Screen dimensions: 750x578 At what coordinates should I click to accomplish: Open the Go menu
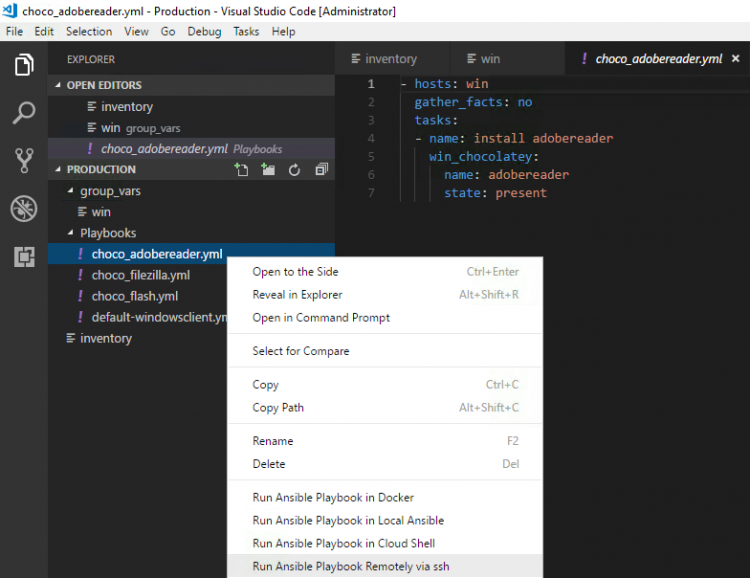coord(168,32)
